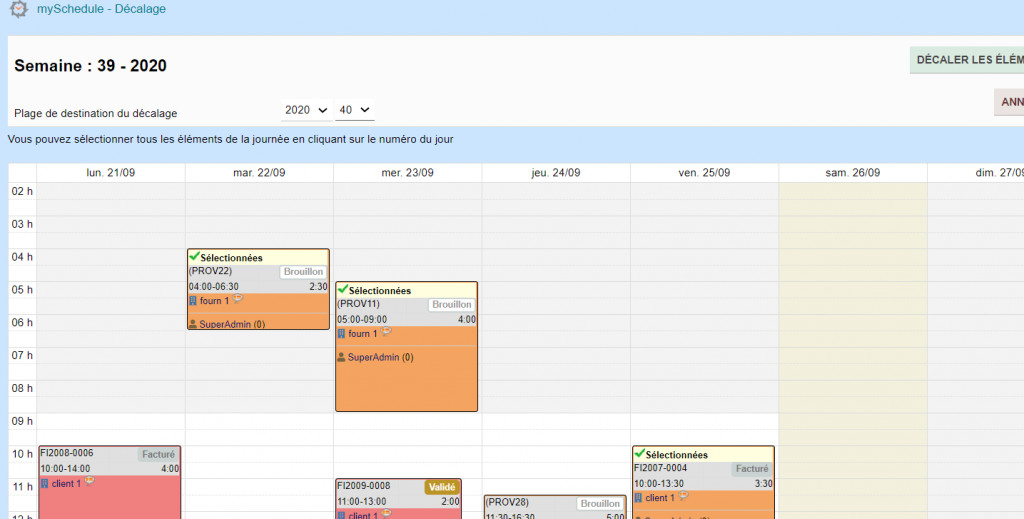Click the 02 h time row label
Screen dimensions: 1024x519
point(22,191)
